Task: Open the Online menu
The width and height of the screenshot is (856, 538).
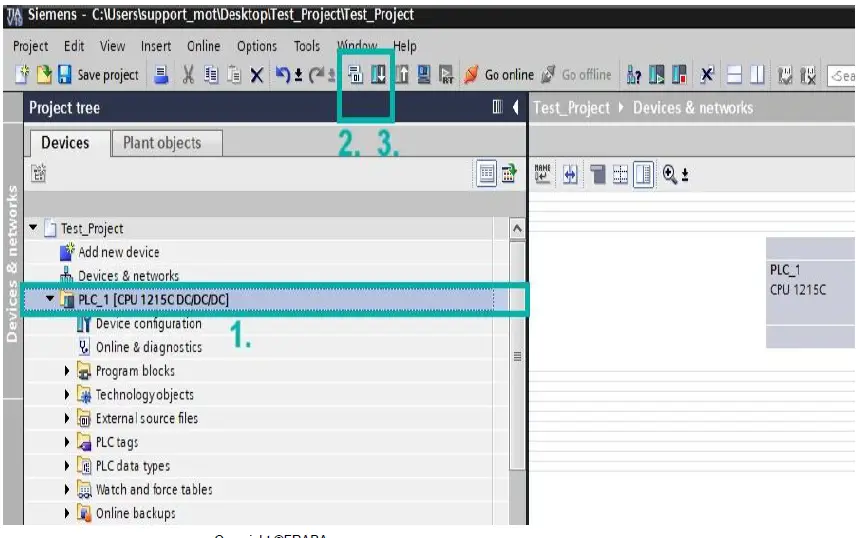Action: tap(204, 46)
